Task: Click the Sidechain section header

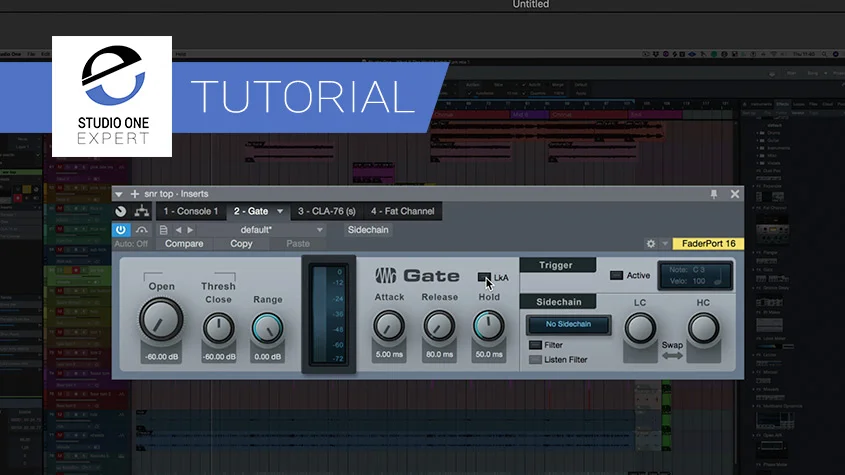Action: point(558,302)
